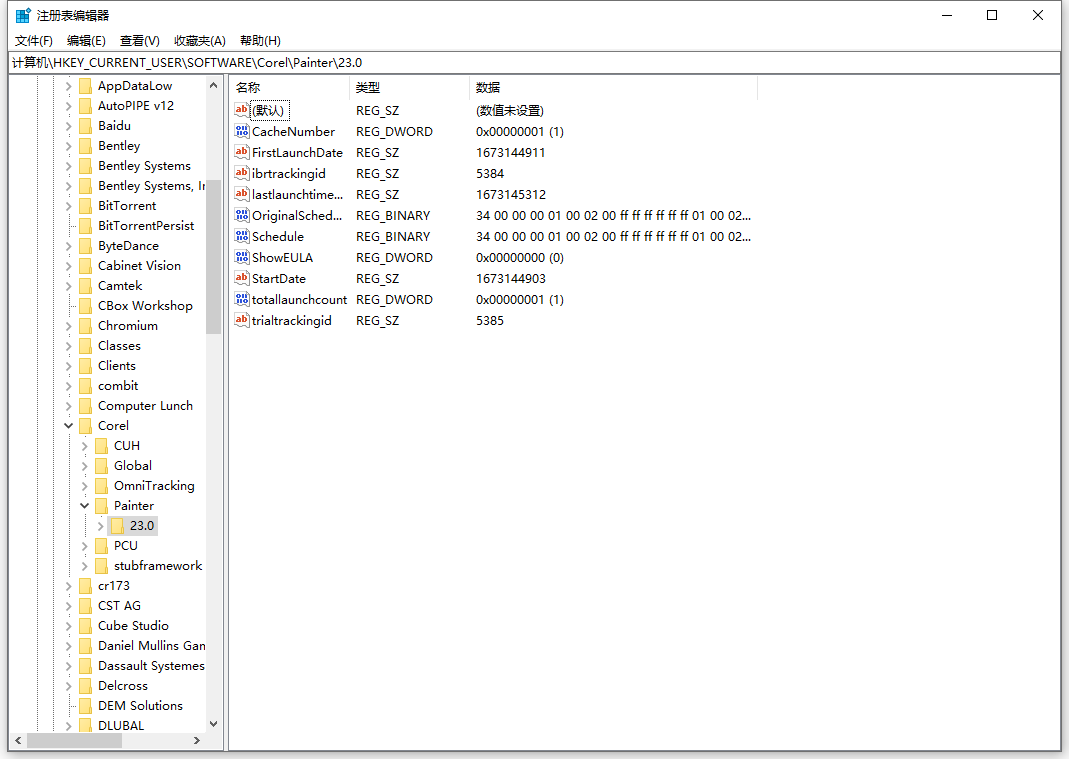Image resolution: width=1069 pixels, height=759 pixels.
Task: Open the 帮助(H) menu
Action: coord(260,41)
